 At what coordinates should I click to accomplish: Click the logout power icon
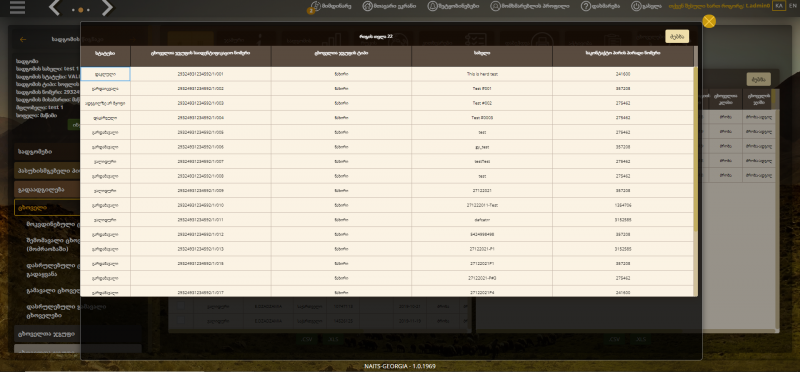(636, 6)
